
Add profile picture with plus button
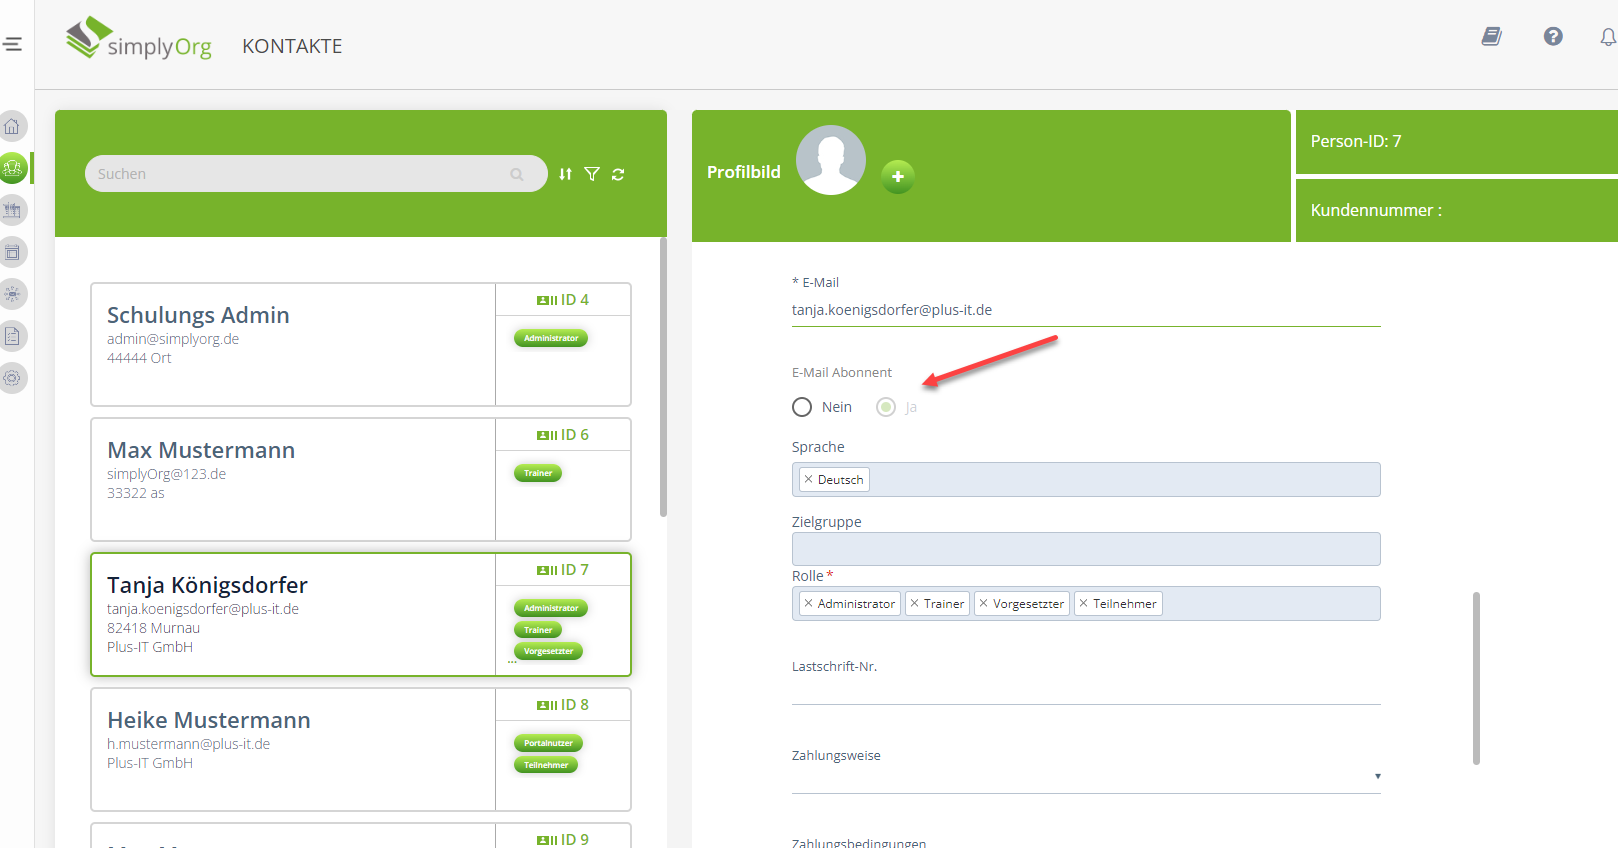coord(897,177)
